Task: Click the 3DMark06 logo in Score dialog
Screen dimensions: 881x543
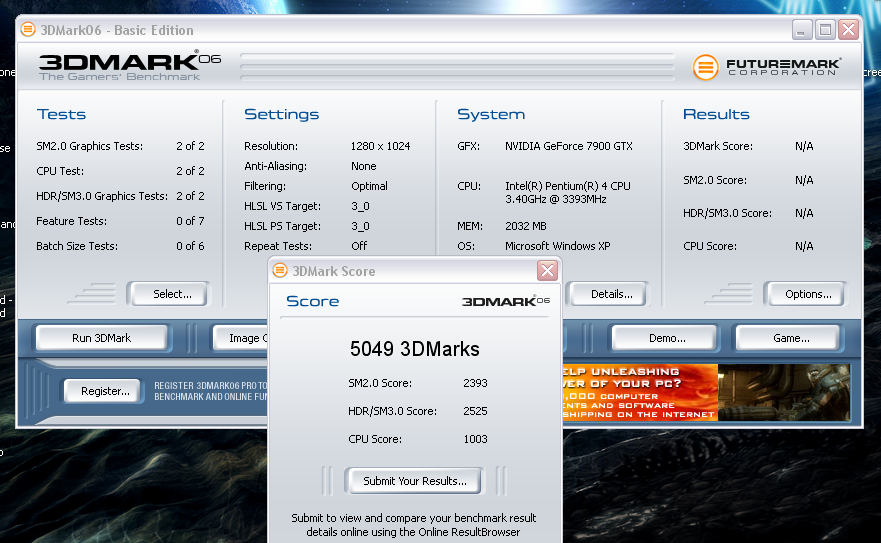Action: click(x=506, y=301)
